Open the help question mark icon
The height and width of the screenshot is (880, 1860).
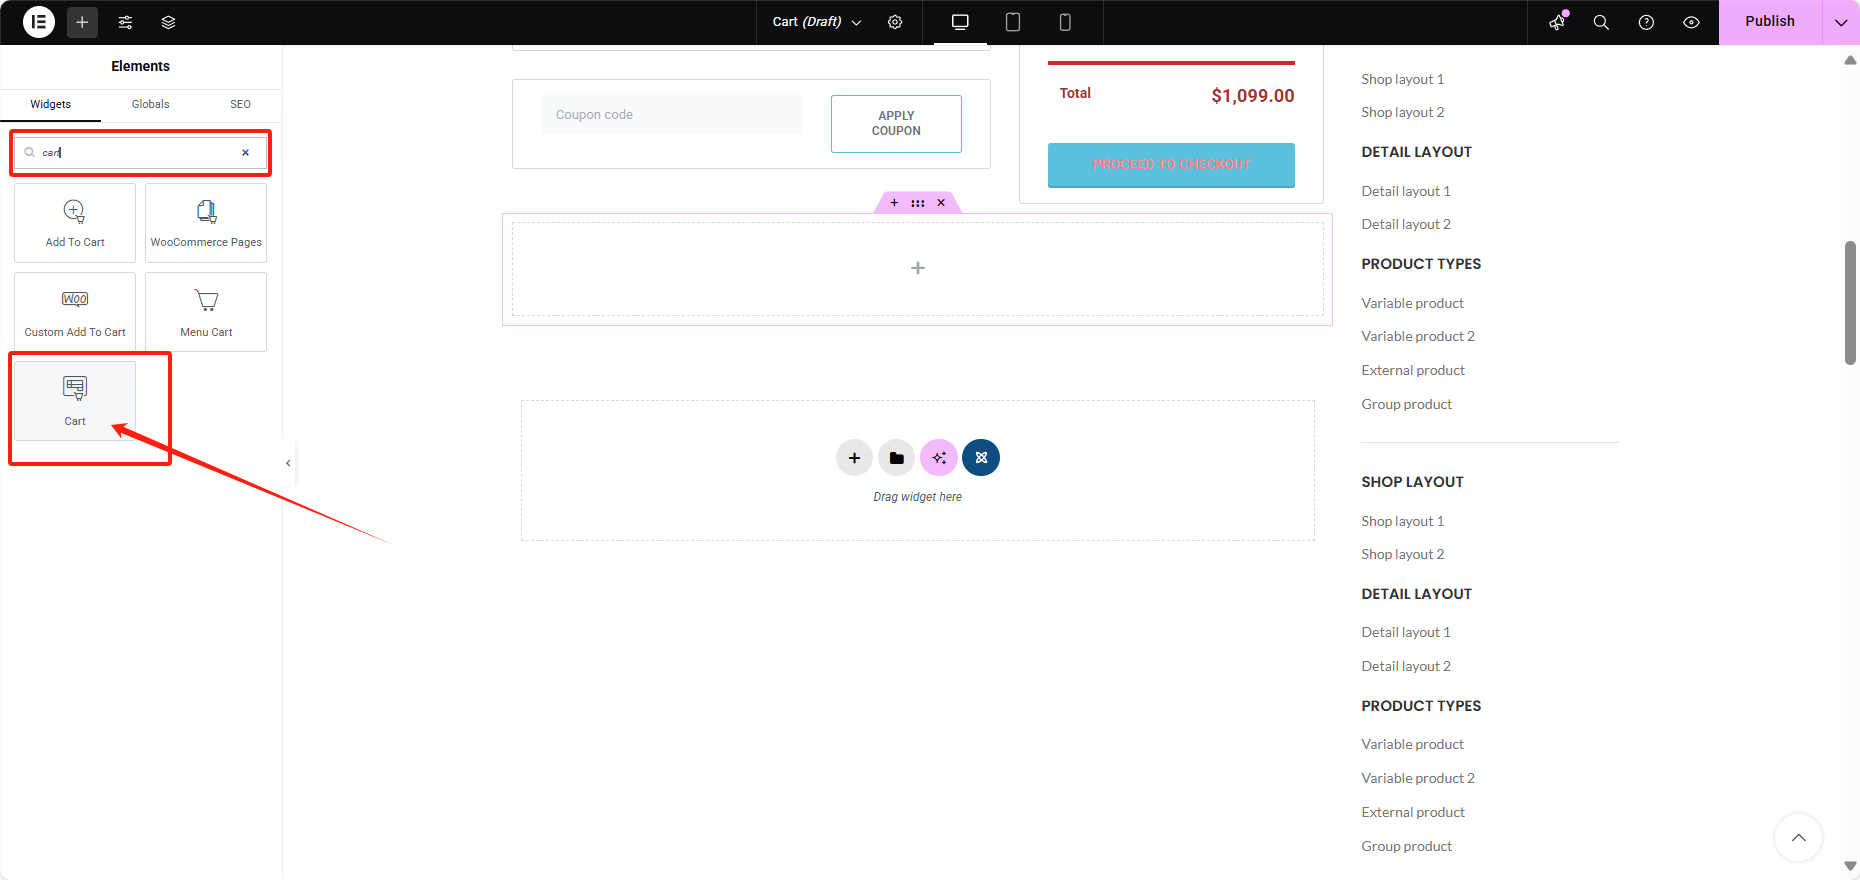pos(1646,22)
